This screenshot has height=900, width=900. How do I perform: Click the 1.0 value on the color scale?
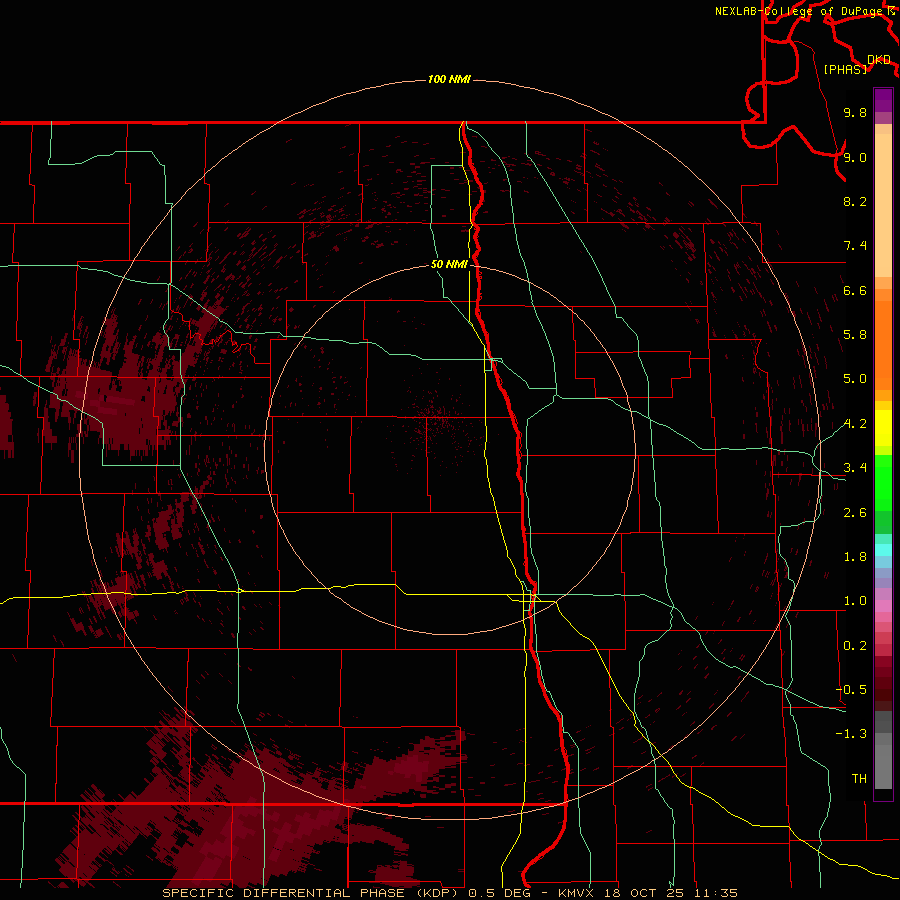click(855, 601)
